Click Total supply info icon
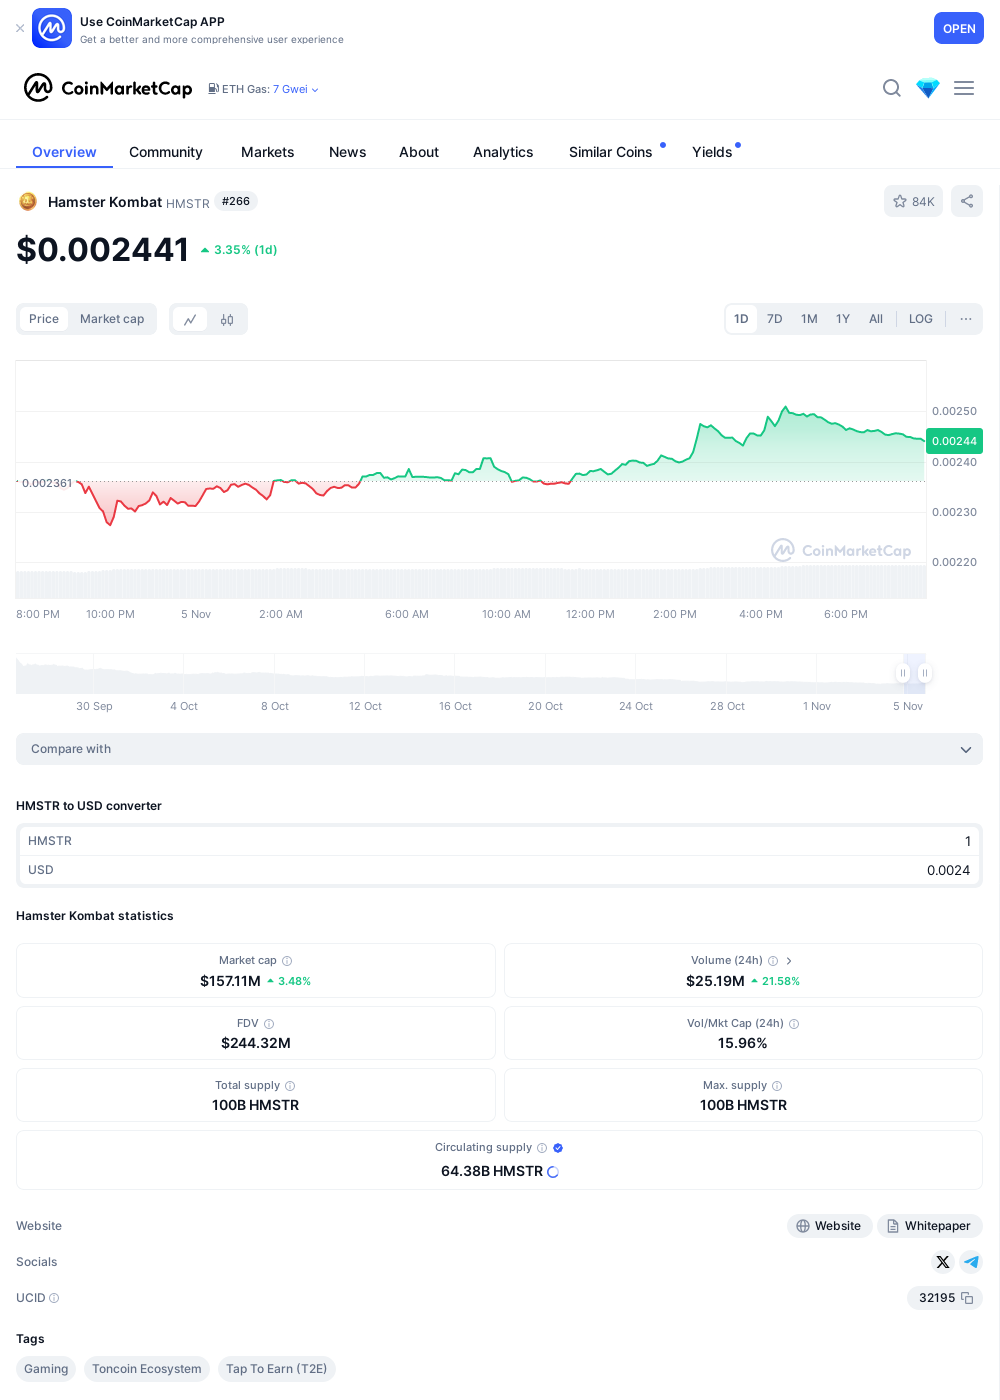The width and height of the screenshot is (1000, 1400). [x=290, y=1086]
